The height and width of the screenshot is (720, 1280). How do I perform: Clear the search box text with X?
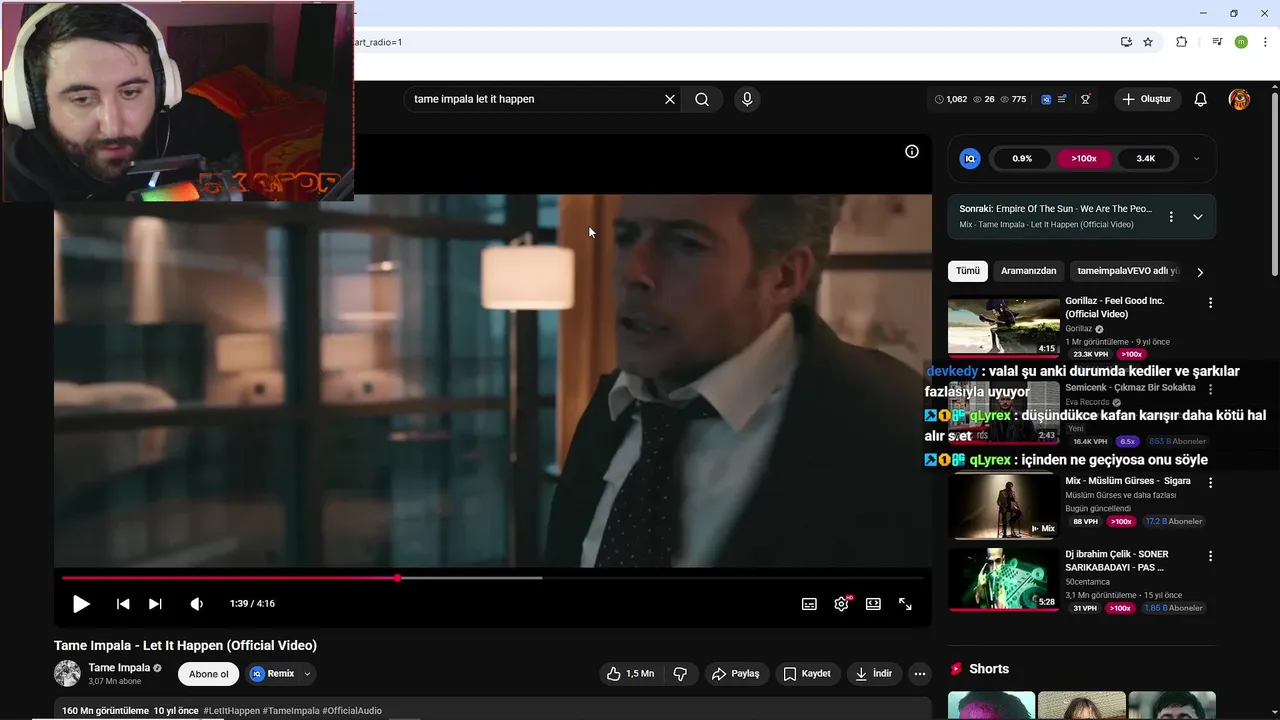point(670,99)
